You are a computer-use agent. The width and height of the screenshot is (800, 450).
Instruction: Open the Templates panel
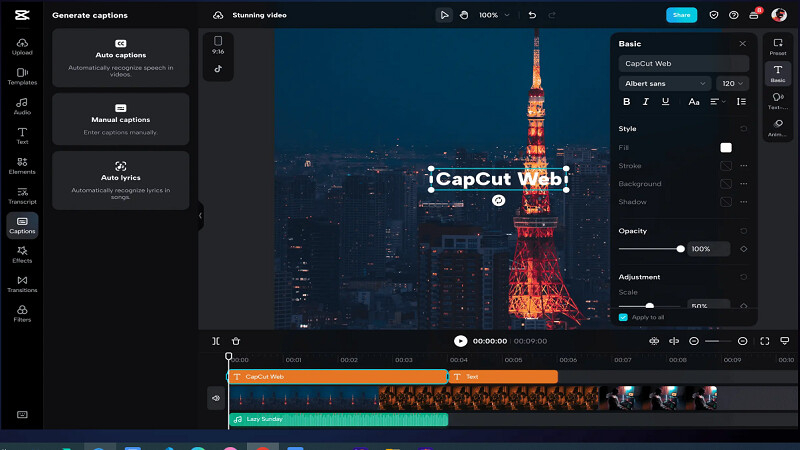(x=22, y=77)
